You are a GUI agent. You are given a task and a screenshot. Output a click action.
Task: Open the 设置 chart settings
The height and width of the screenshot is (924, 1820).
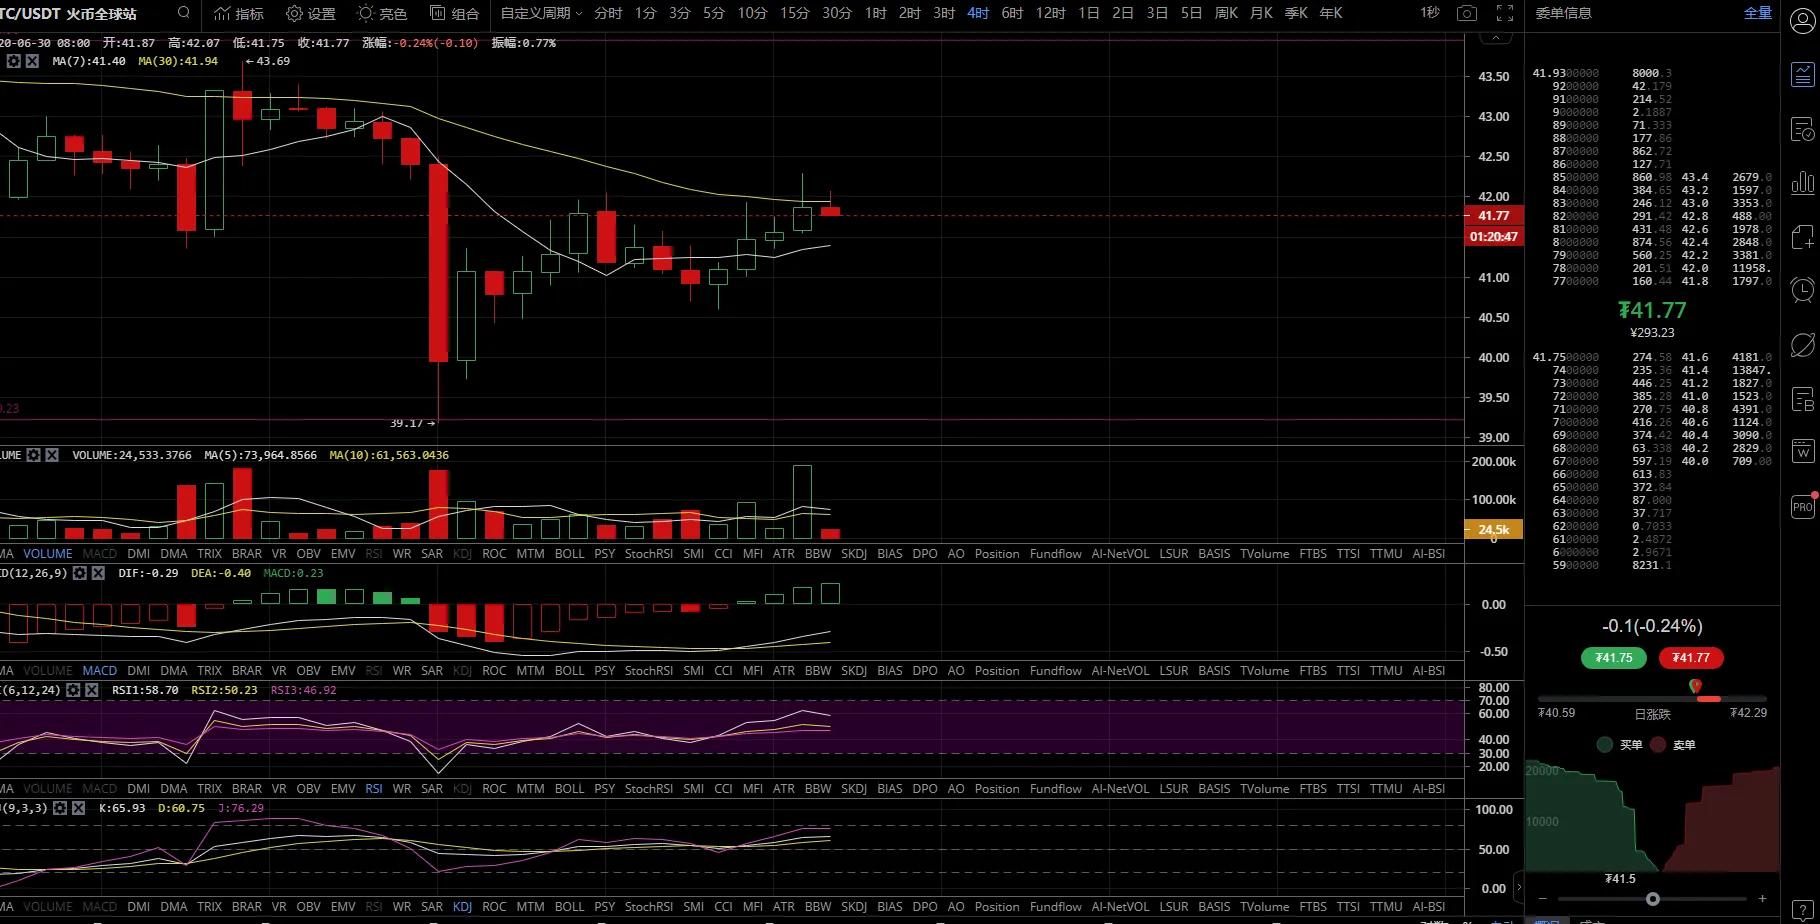click(x=311, y=13)
